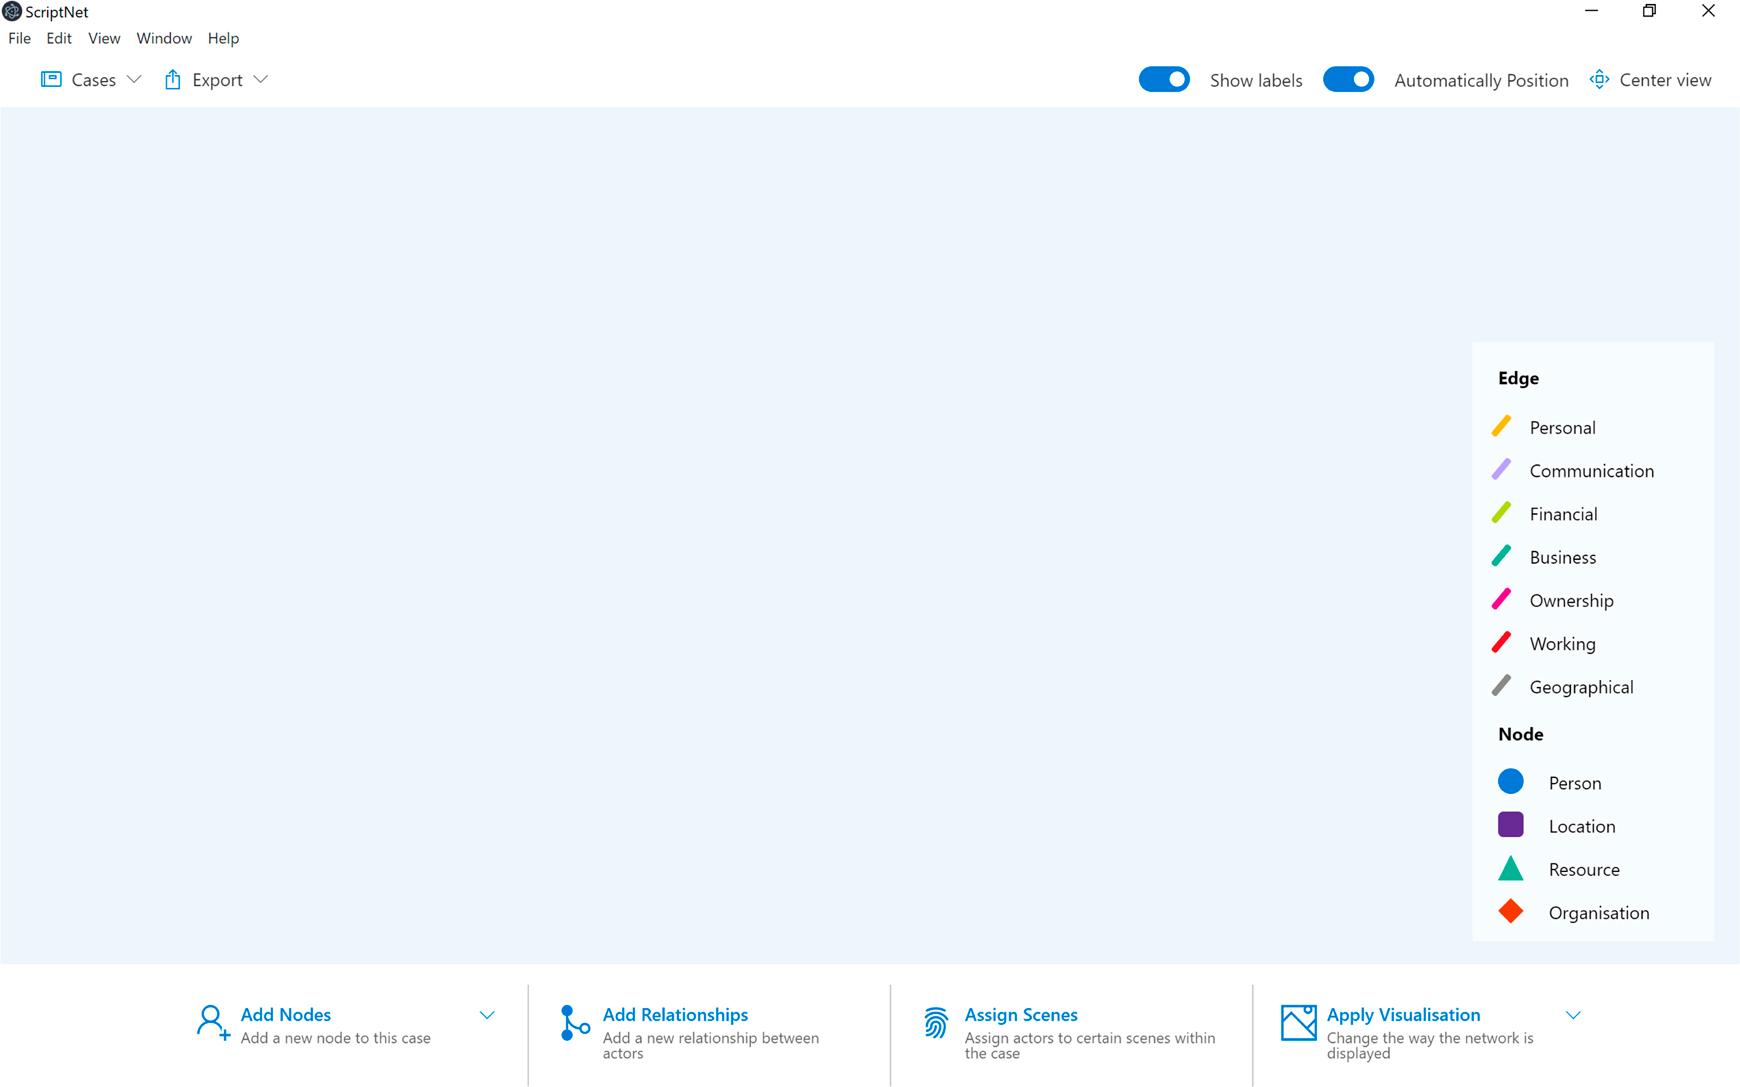
Task: Click the ScriptNet logo in the title bar
Action: click(x=10, y=11)
